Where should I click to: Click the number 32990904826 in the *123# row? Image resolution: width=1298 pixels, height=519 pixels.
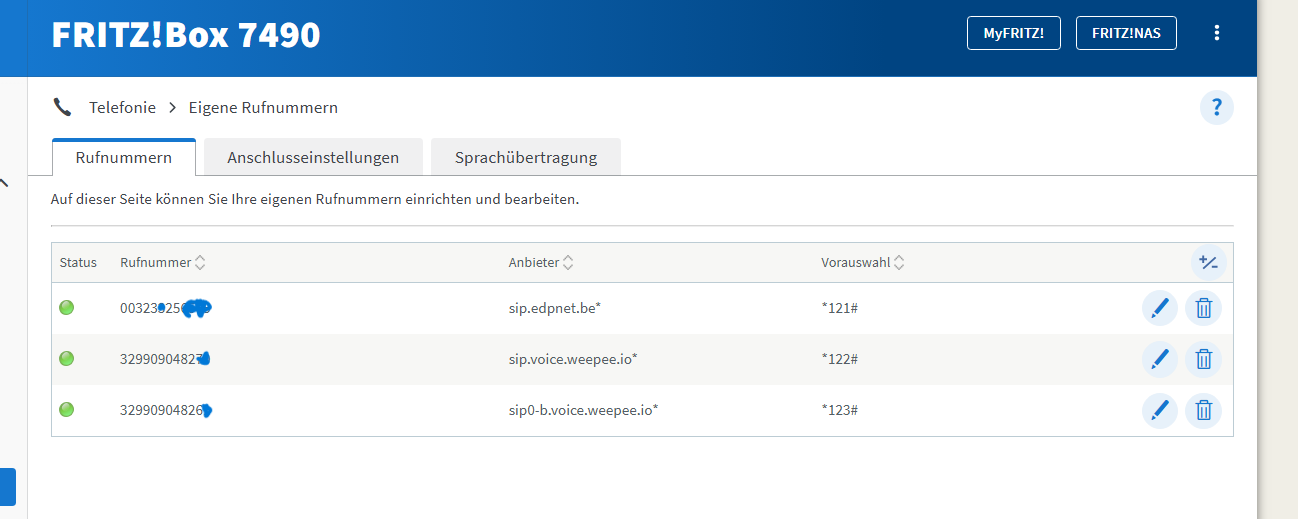(x=167, y=410)
